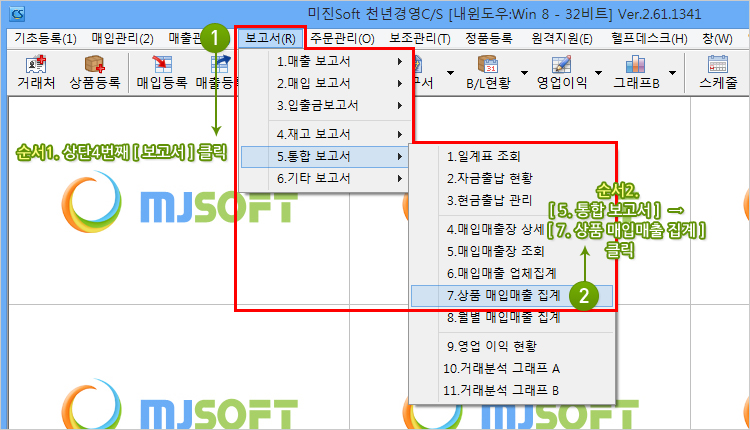Viewport: 750px width, 430px height.
Task: Select 8.월별 매입매출 집계 submenu entry
Action: click(x=512, y=317)
